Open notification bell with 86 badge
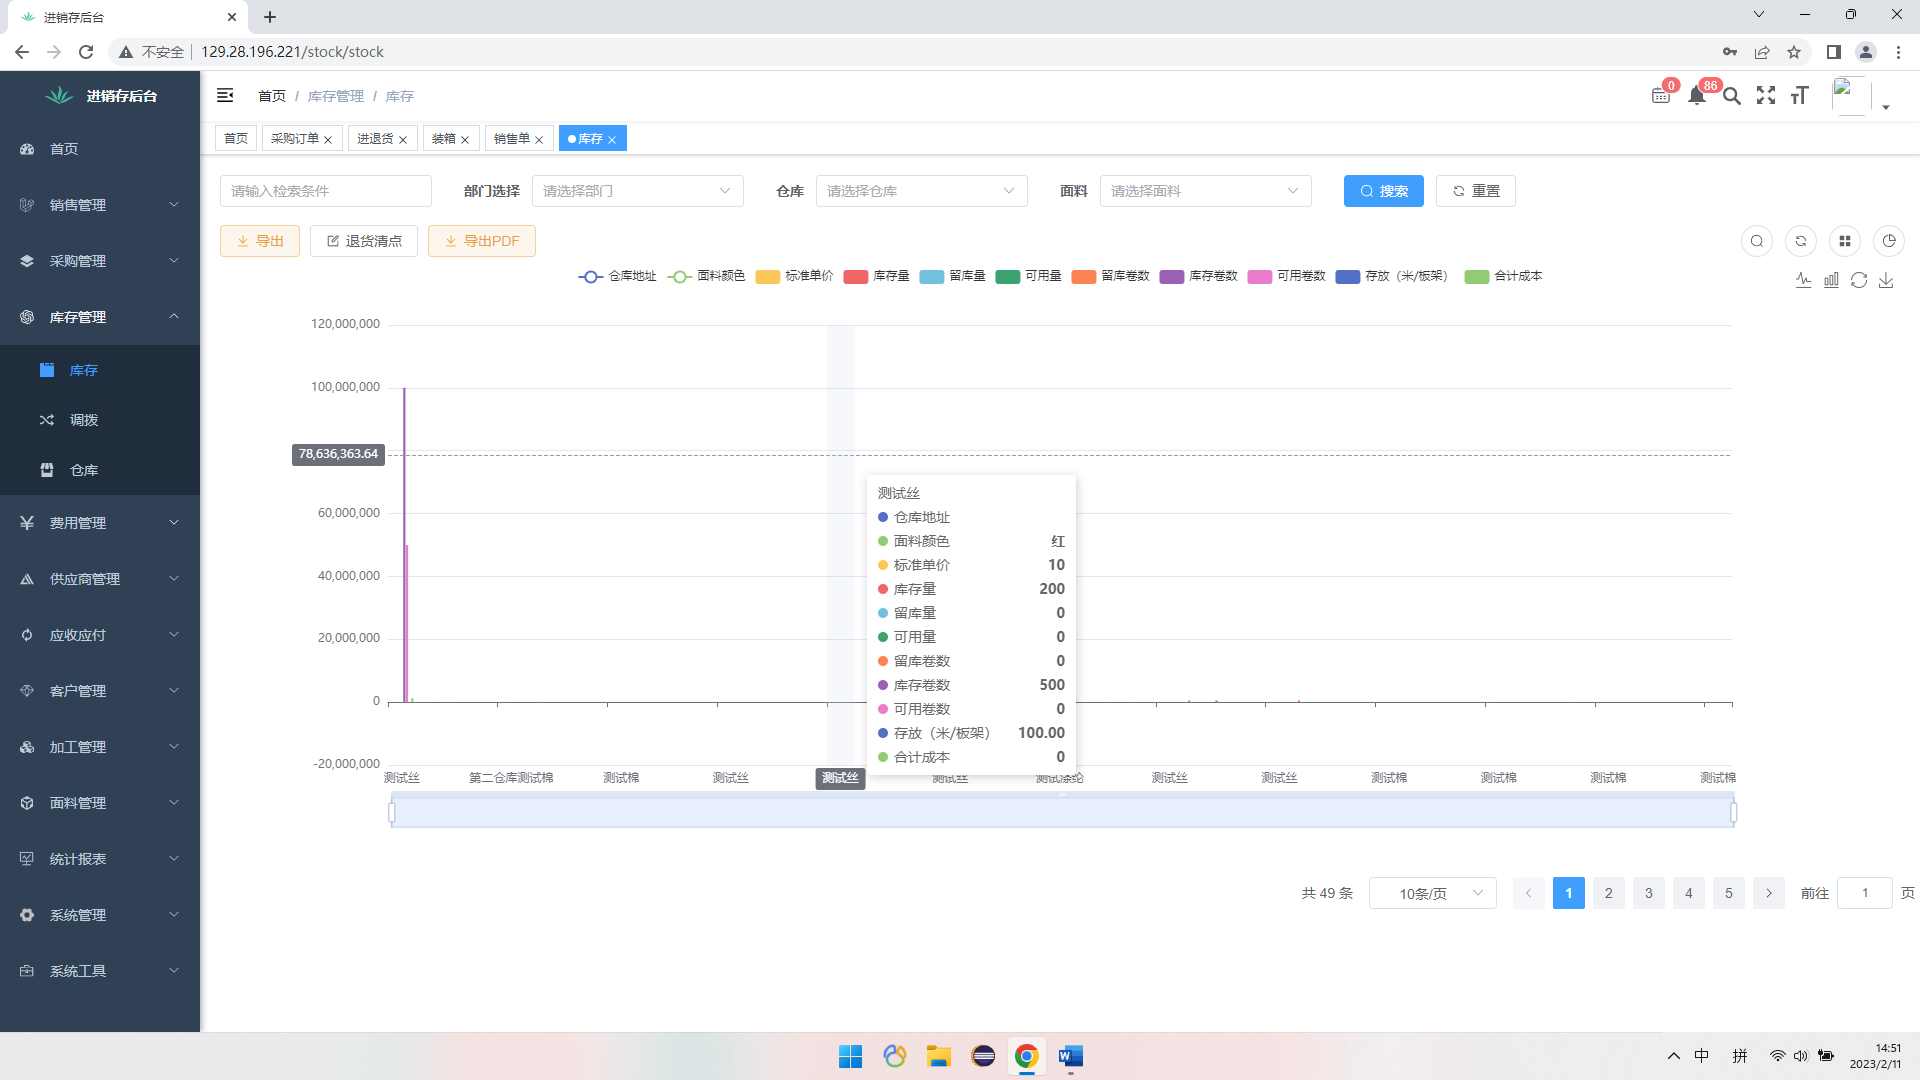This screenshot has width=1920, height=1080. 1697,96
